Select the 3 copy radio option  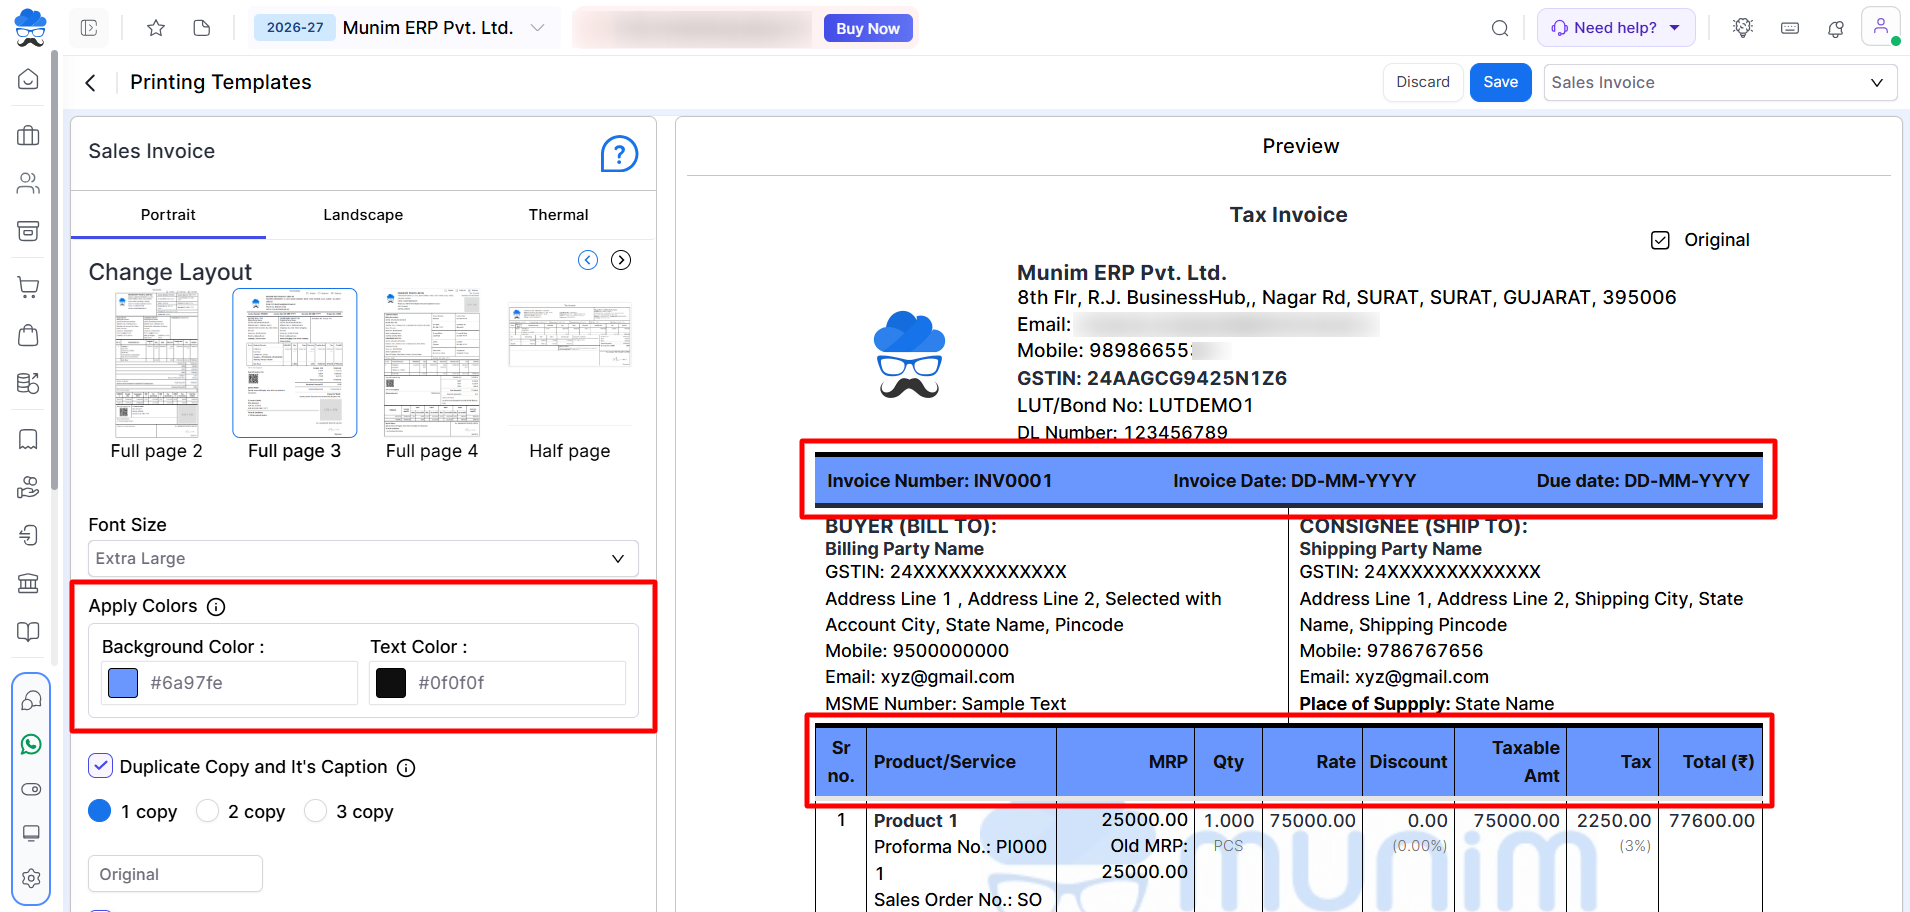pos(315,811)
